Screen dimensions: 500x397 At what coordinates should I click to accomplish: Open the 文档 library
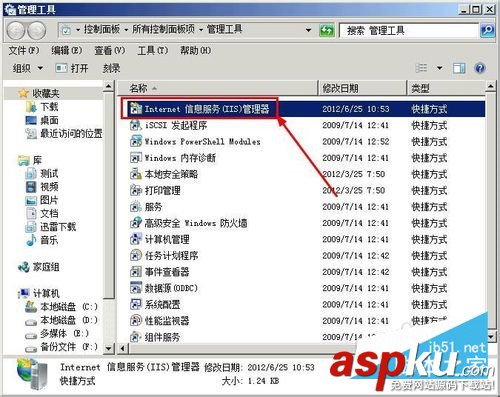[49, 213]
